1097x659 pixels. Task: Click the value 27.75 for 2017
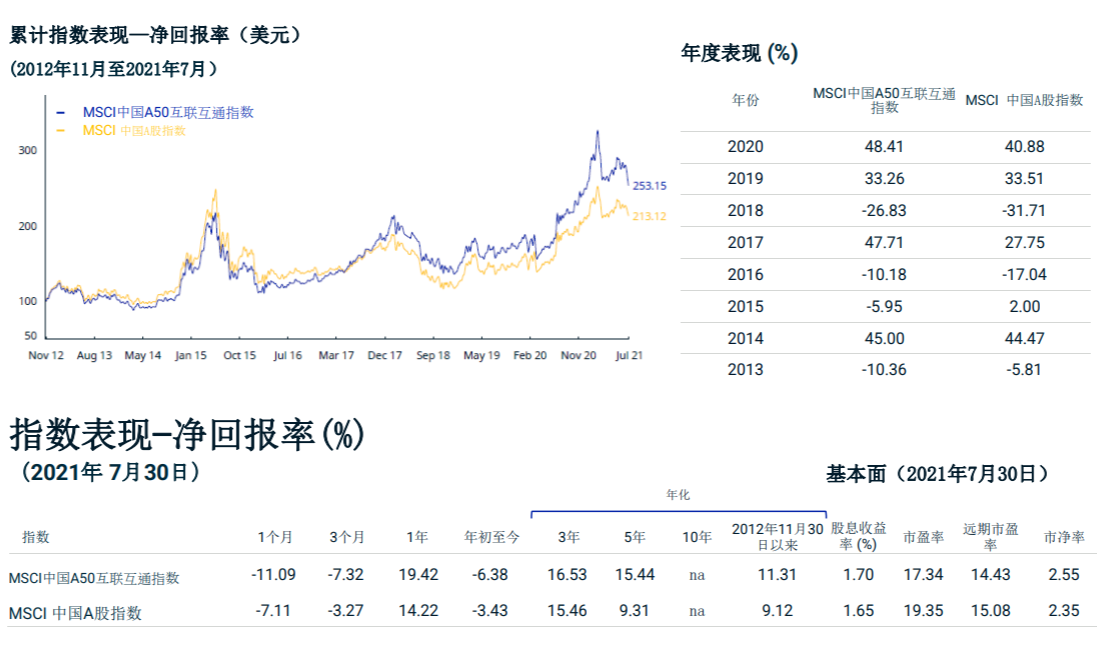(x=1024, y=243)
